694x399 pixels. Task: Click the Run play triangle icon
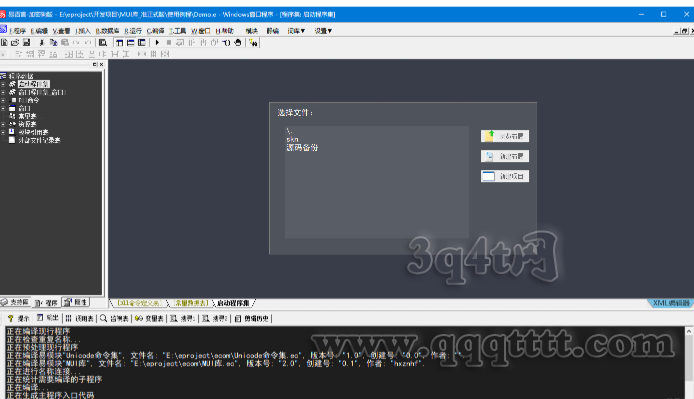pyautogui.click(x=157, y=43)
